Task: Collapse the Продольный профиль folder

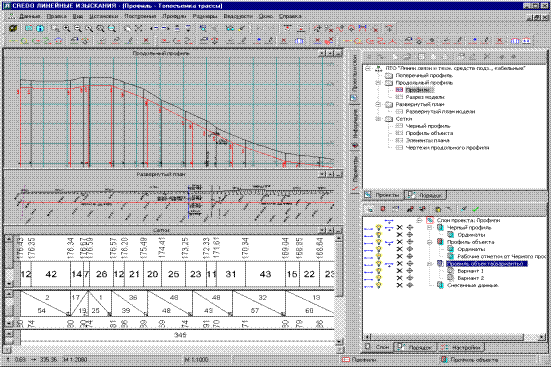Action: (x=378, y=83)
